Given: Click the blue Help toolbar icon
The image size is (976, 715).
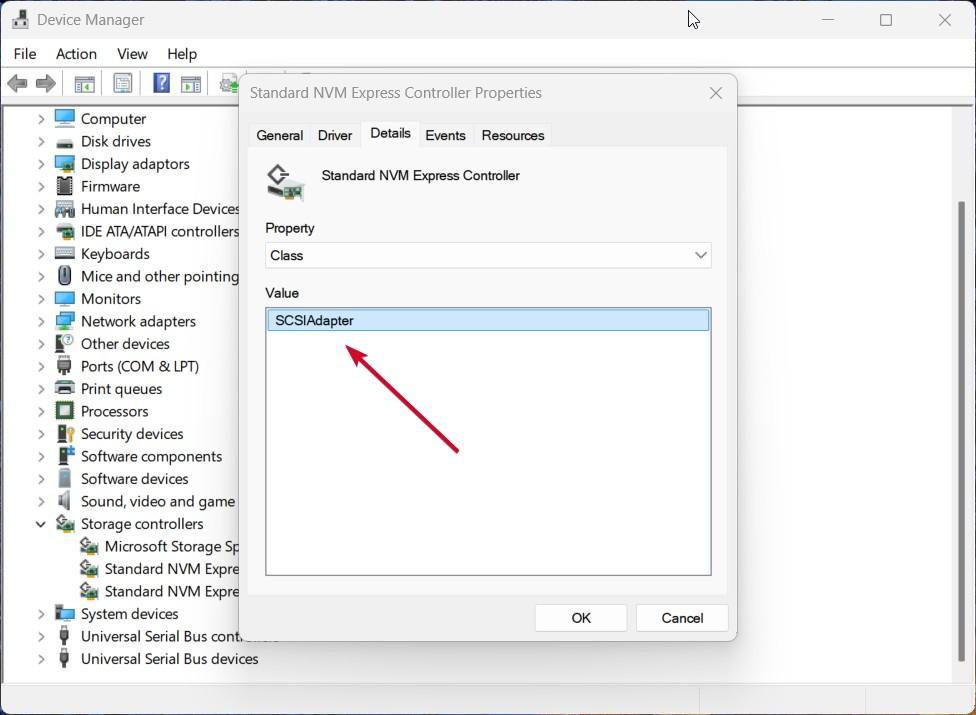Looking at the screenshot, I should [161, 84].
